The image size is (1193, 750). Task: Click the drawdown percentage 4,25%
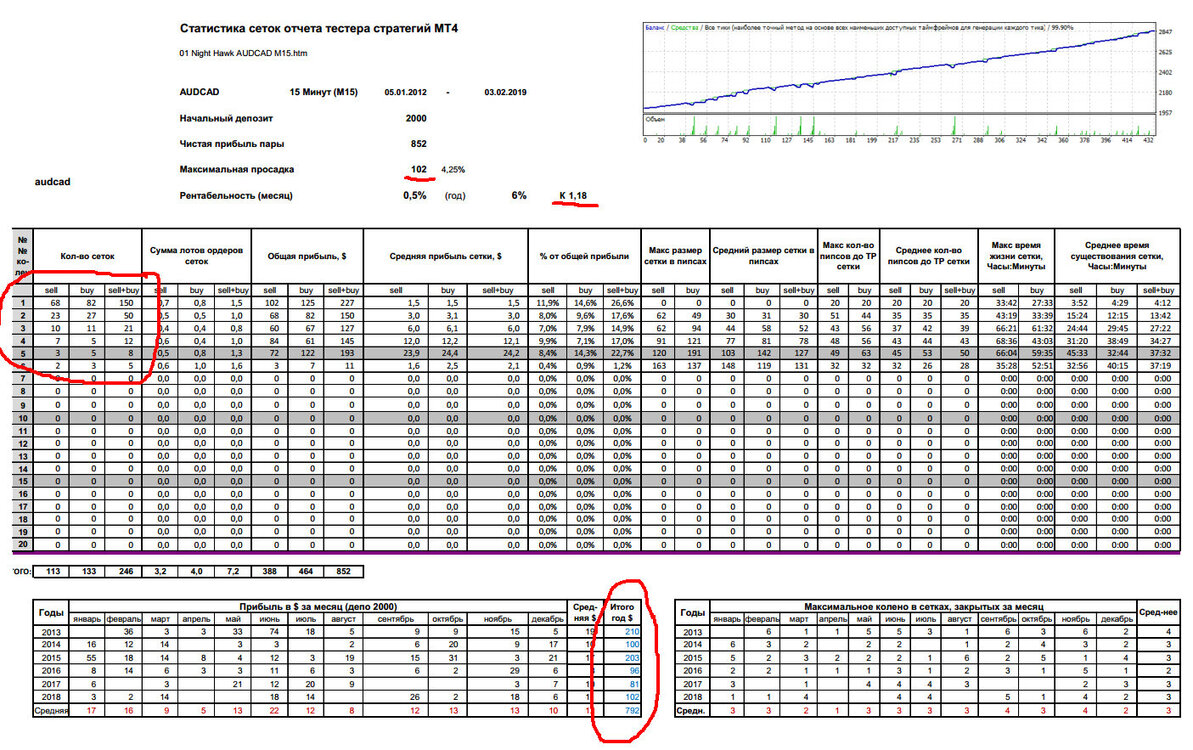click(453, 170)
